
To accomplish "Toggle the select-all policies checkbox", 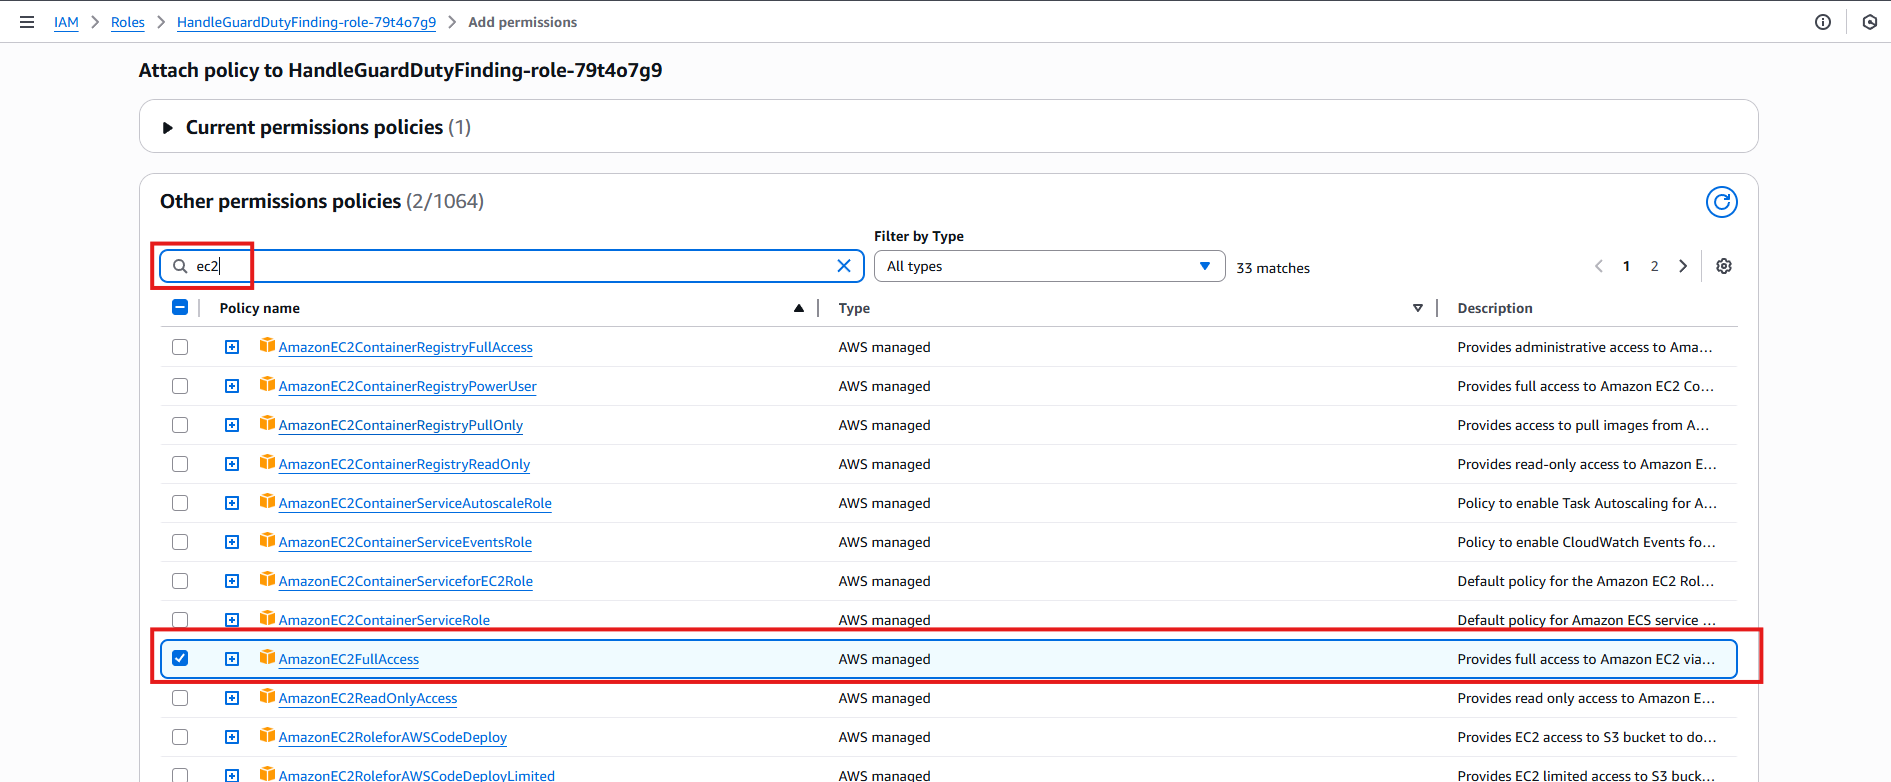I will coord(180,307).
